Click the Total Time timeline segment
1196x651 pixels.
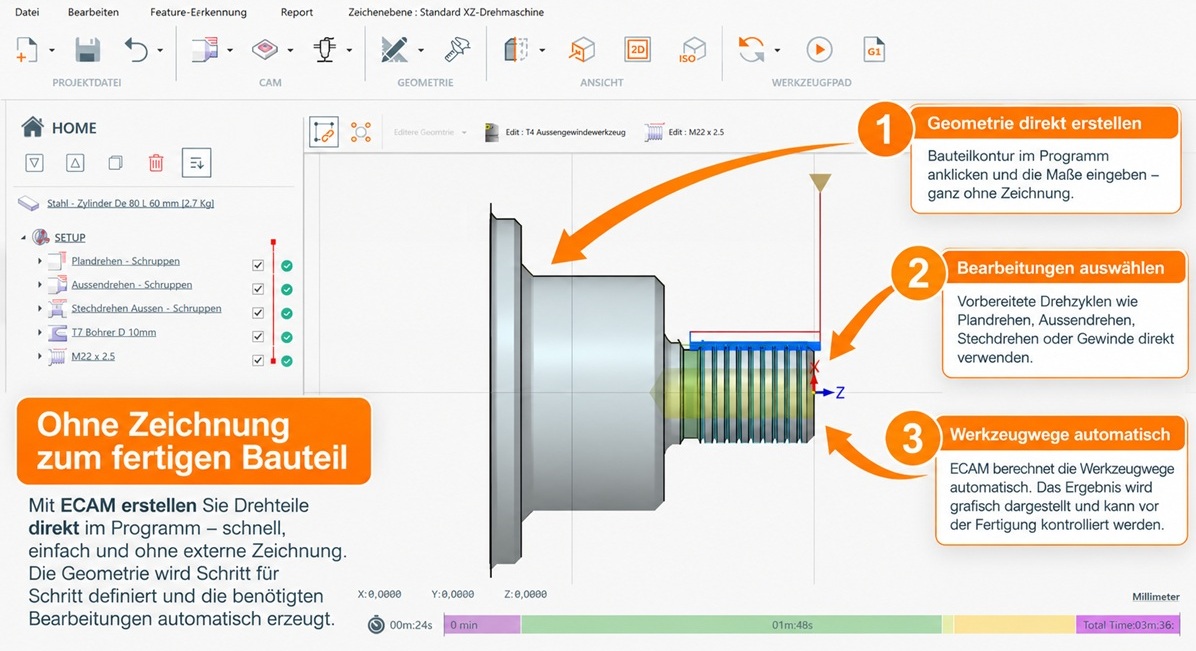click(1127, 625)
